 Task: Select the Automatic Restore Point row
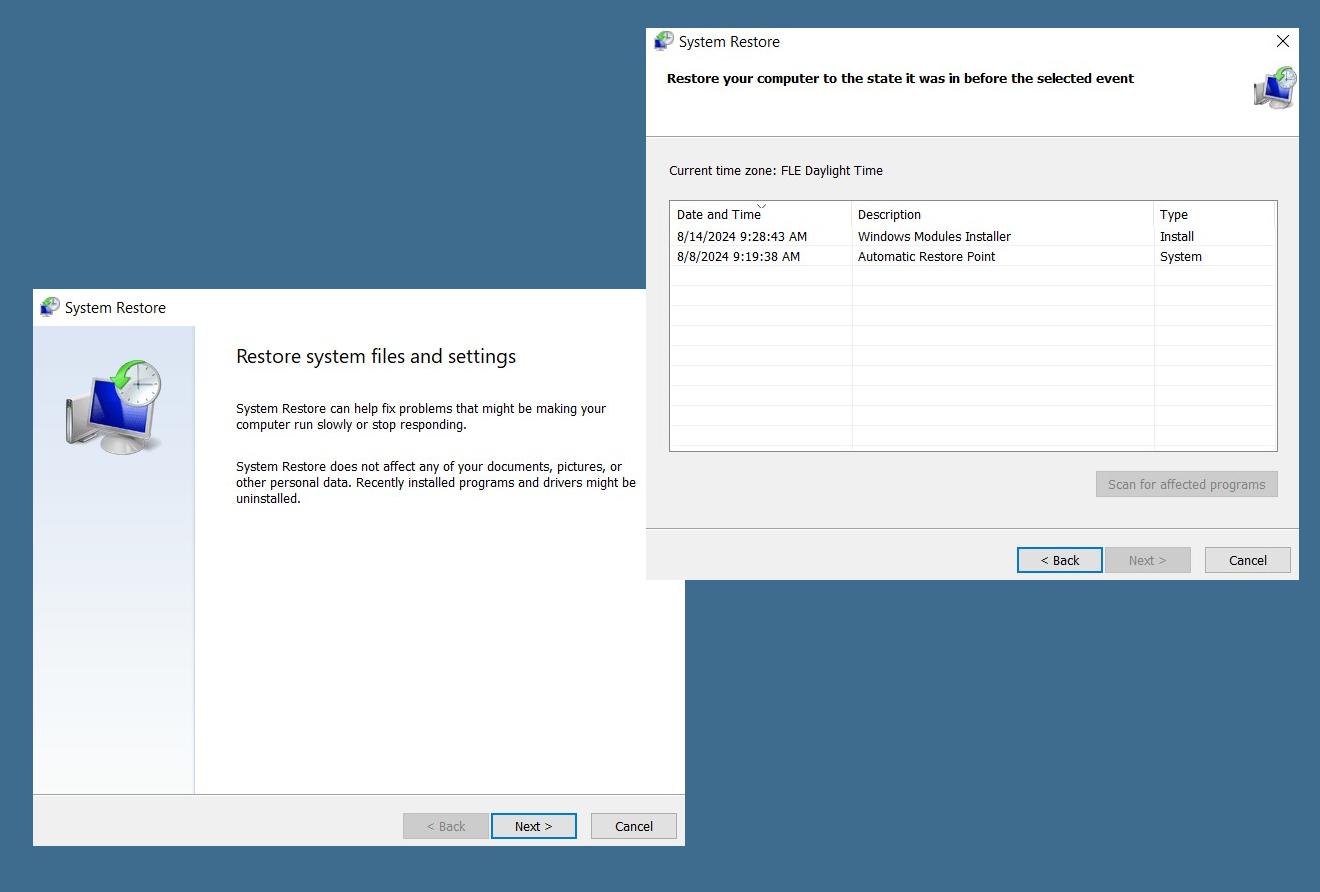[x=972, y=257]
